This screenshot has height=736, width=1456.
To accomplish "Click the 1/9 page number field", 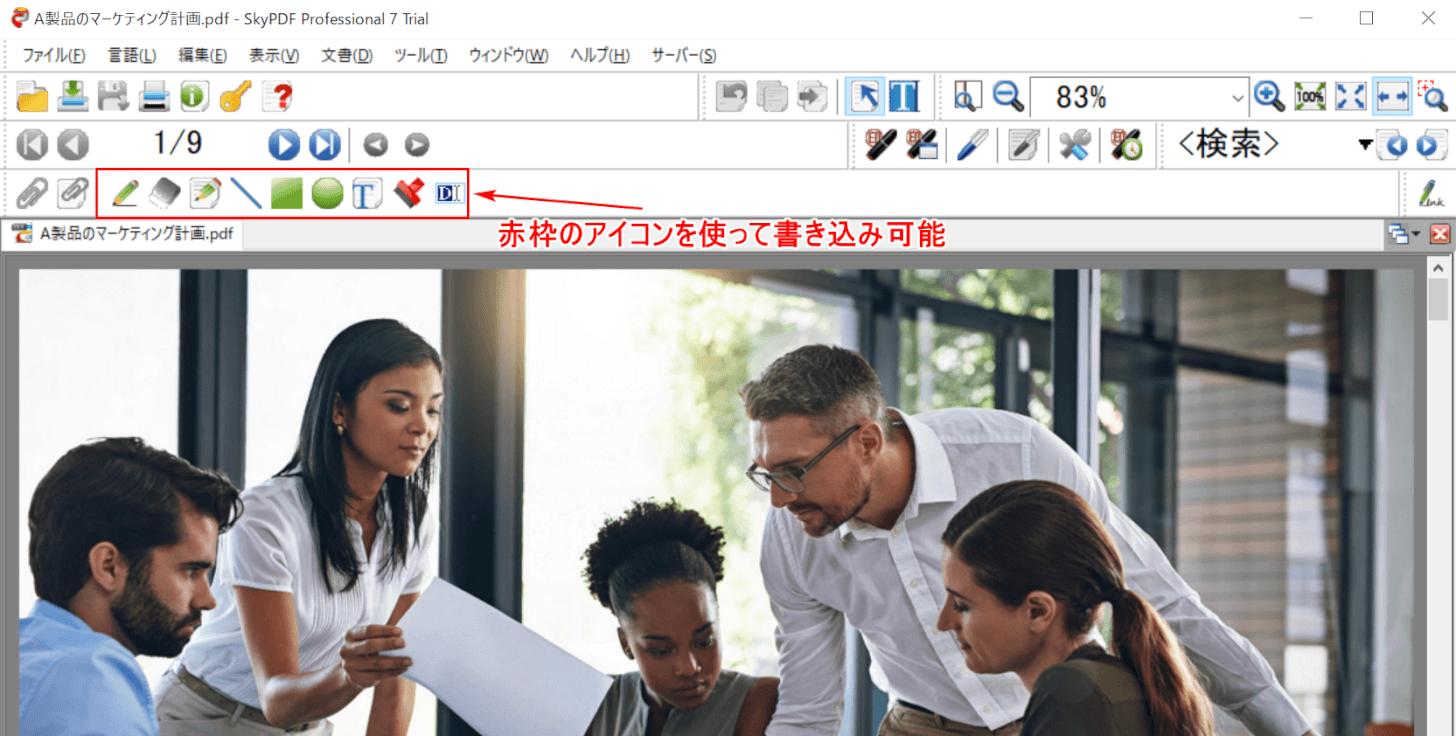I will [x=178, y=144].
